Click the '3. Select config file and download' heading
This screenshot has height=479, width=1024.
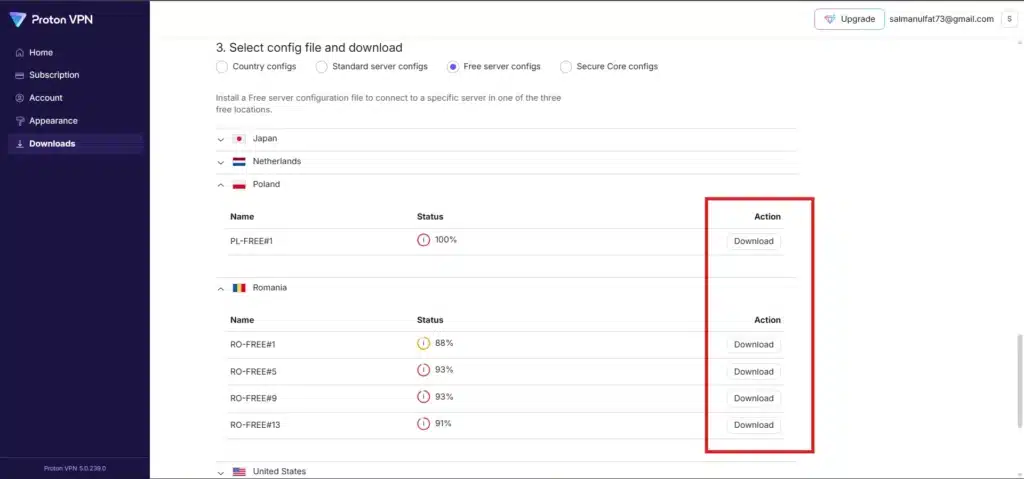coord(309,48)
